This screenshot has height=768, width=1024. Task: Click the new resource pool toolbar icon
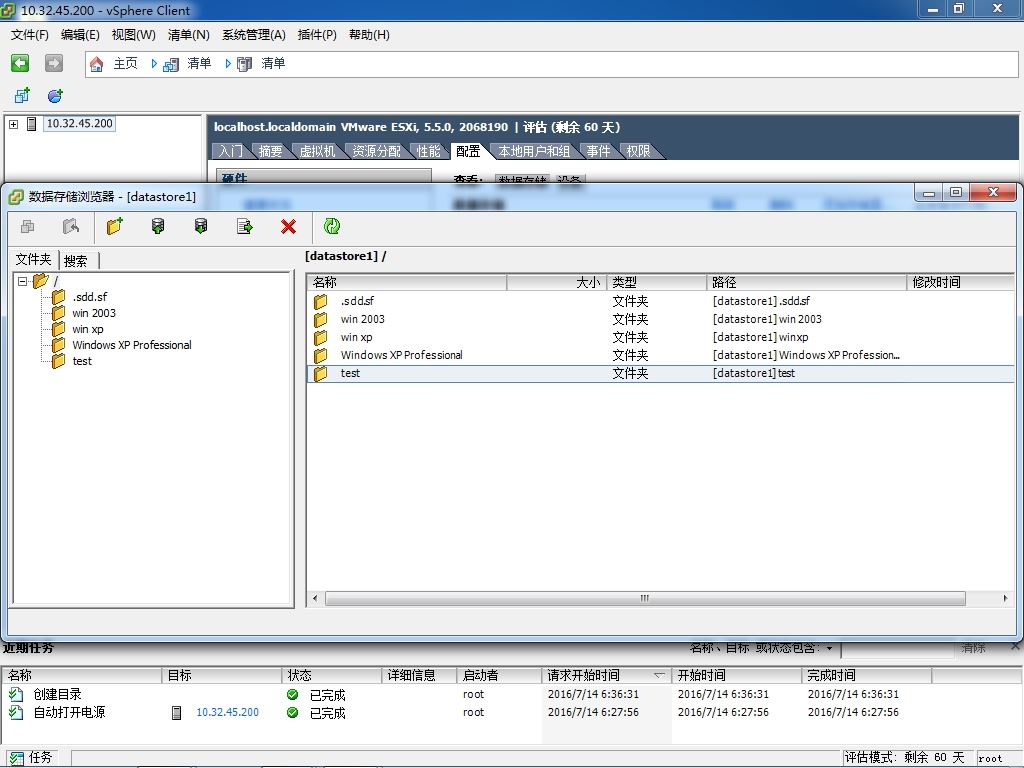pos(56,96)
